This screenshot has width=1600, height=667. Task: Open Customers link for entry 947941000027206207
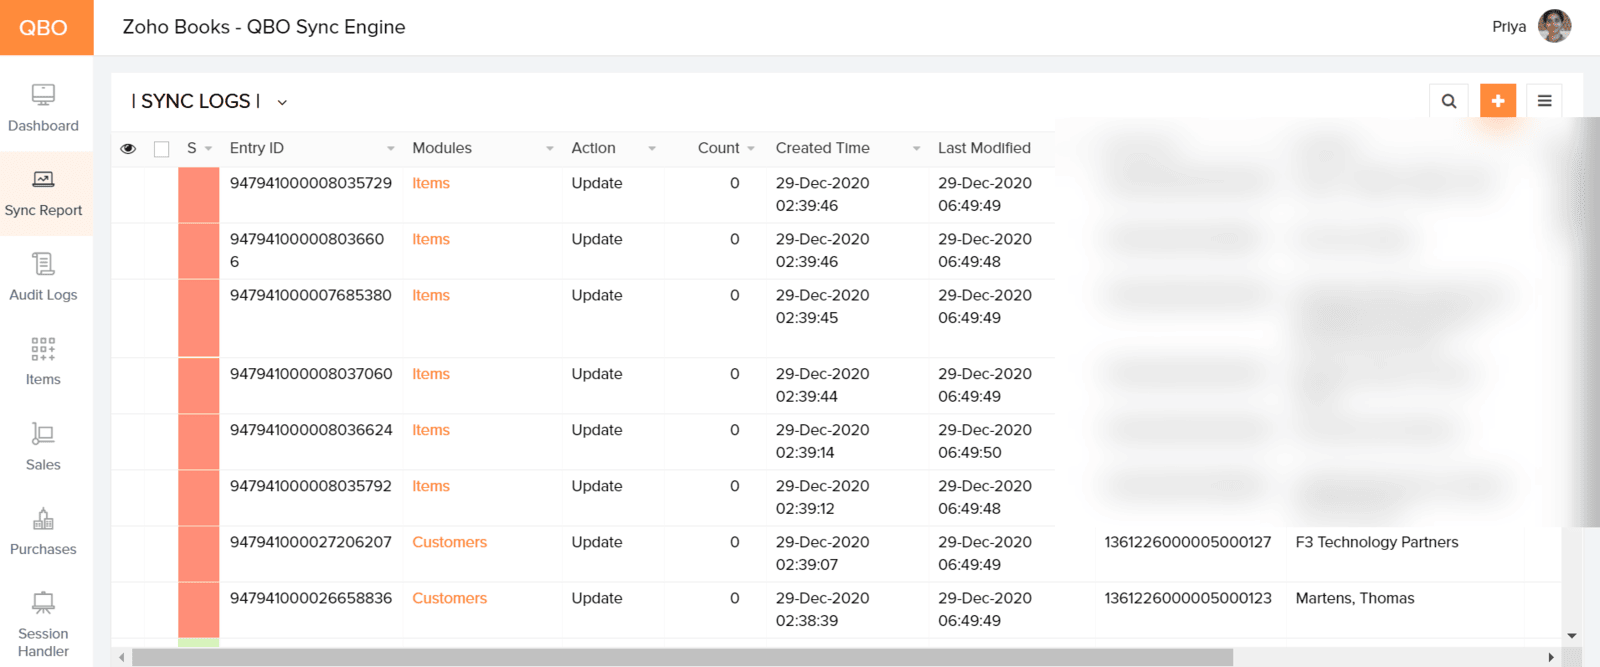449,542
